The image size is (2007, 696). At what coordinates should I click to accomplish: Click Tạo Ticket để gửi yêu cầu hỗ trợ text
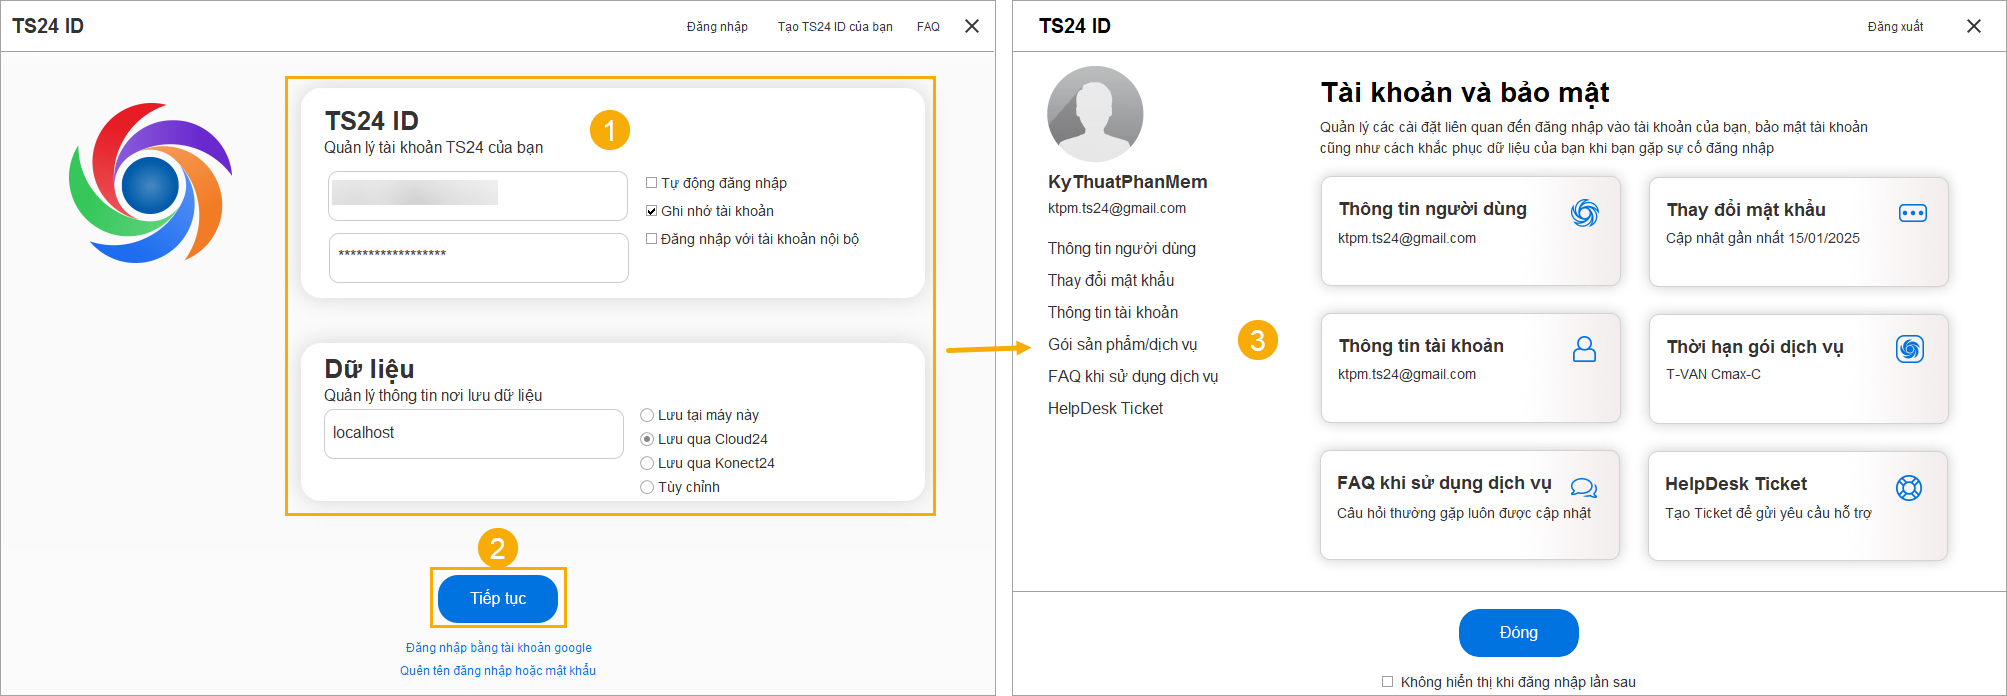point(1768,513)
